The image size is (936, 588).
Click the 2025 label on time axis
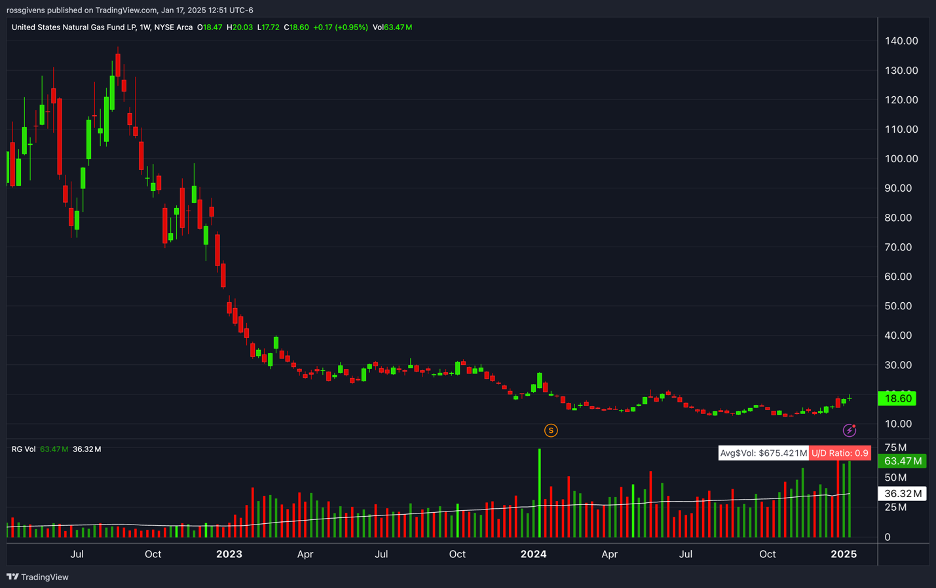(843, 554)
